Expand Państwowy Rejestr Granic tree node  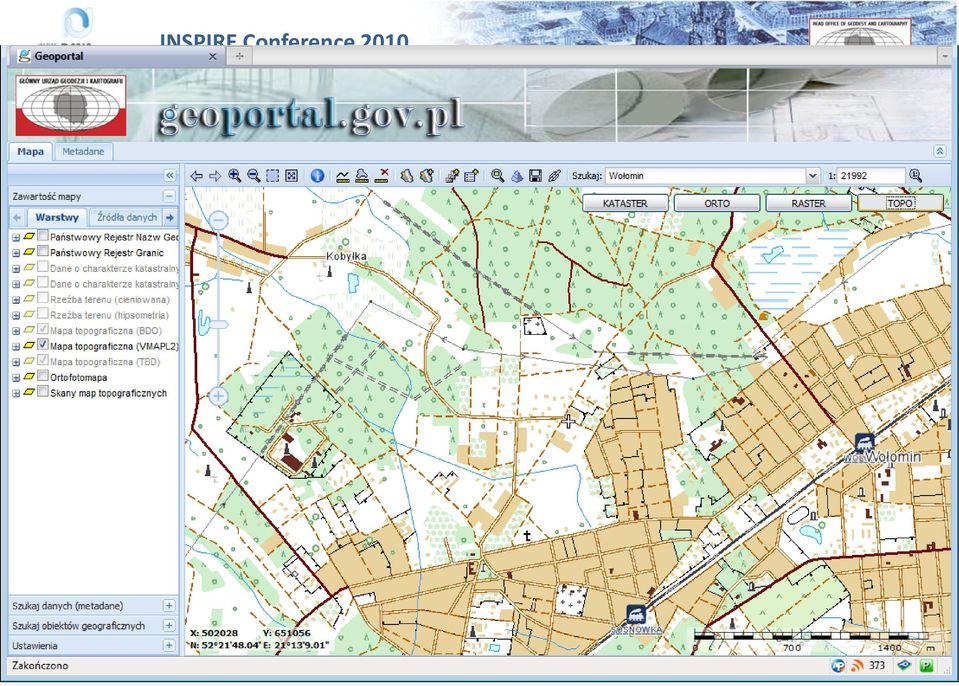(16, 253)
